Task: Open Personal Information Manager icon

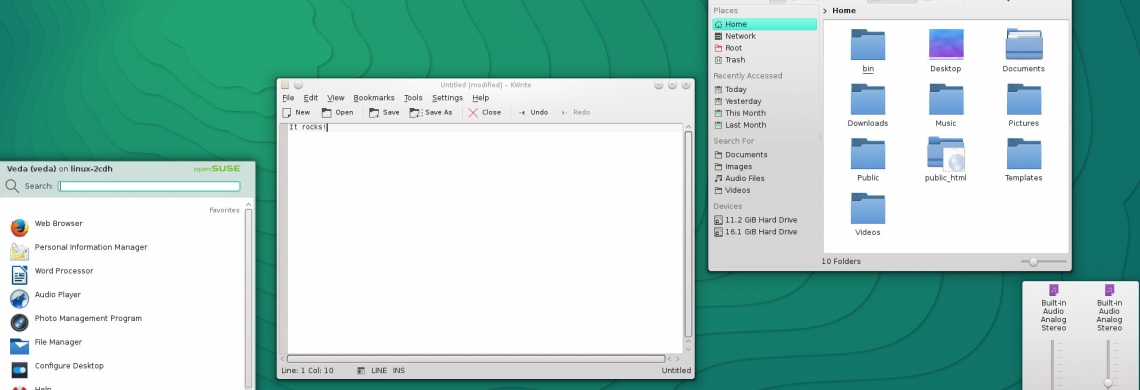Action: [x=20, y=252]
